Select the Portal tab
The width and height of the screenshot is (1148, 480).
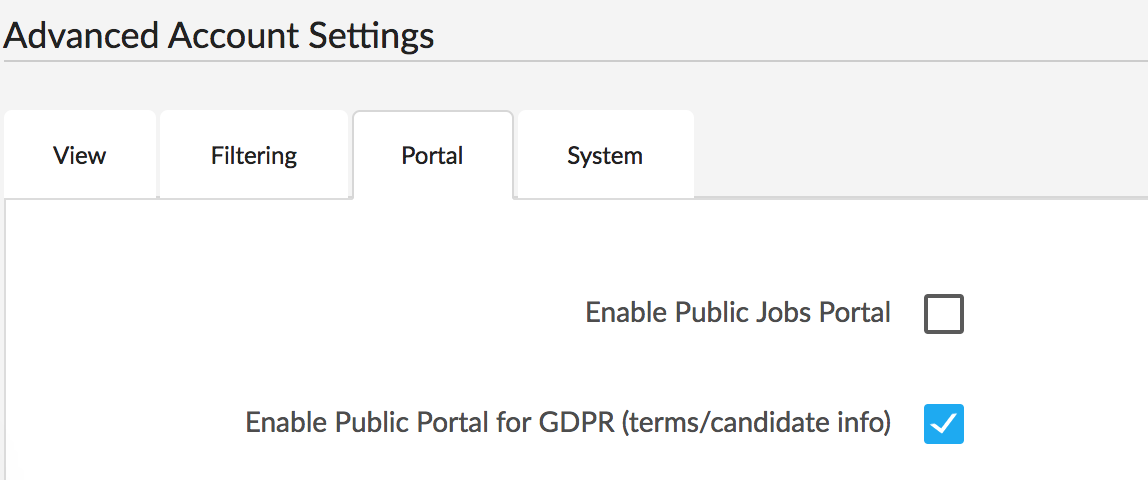click(x=432, y=156)
